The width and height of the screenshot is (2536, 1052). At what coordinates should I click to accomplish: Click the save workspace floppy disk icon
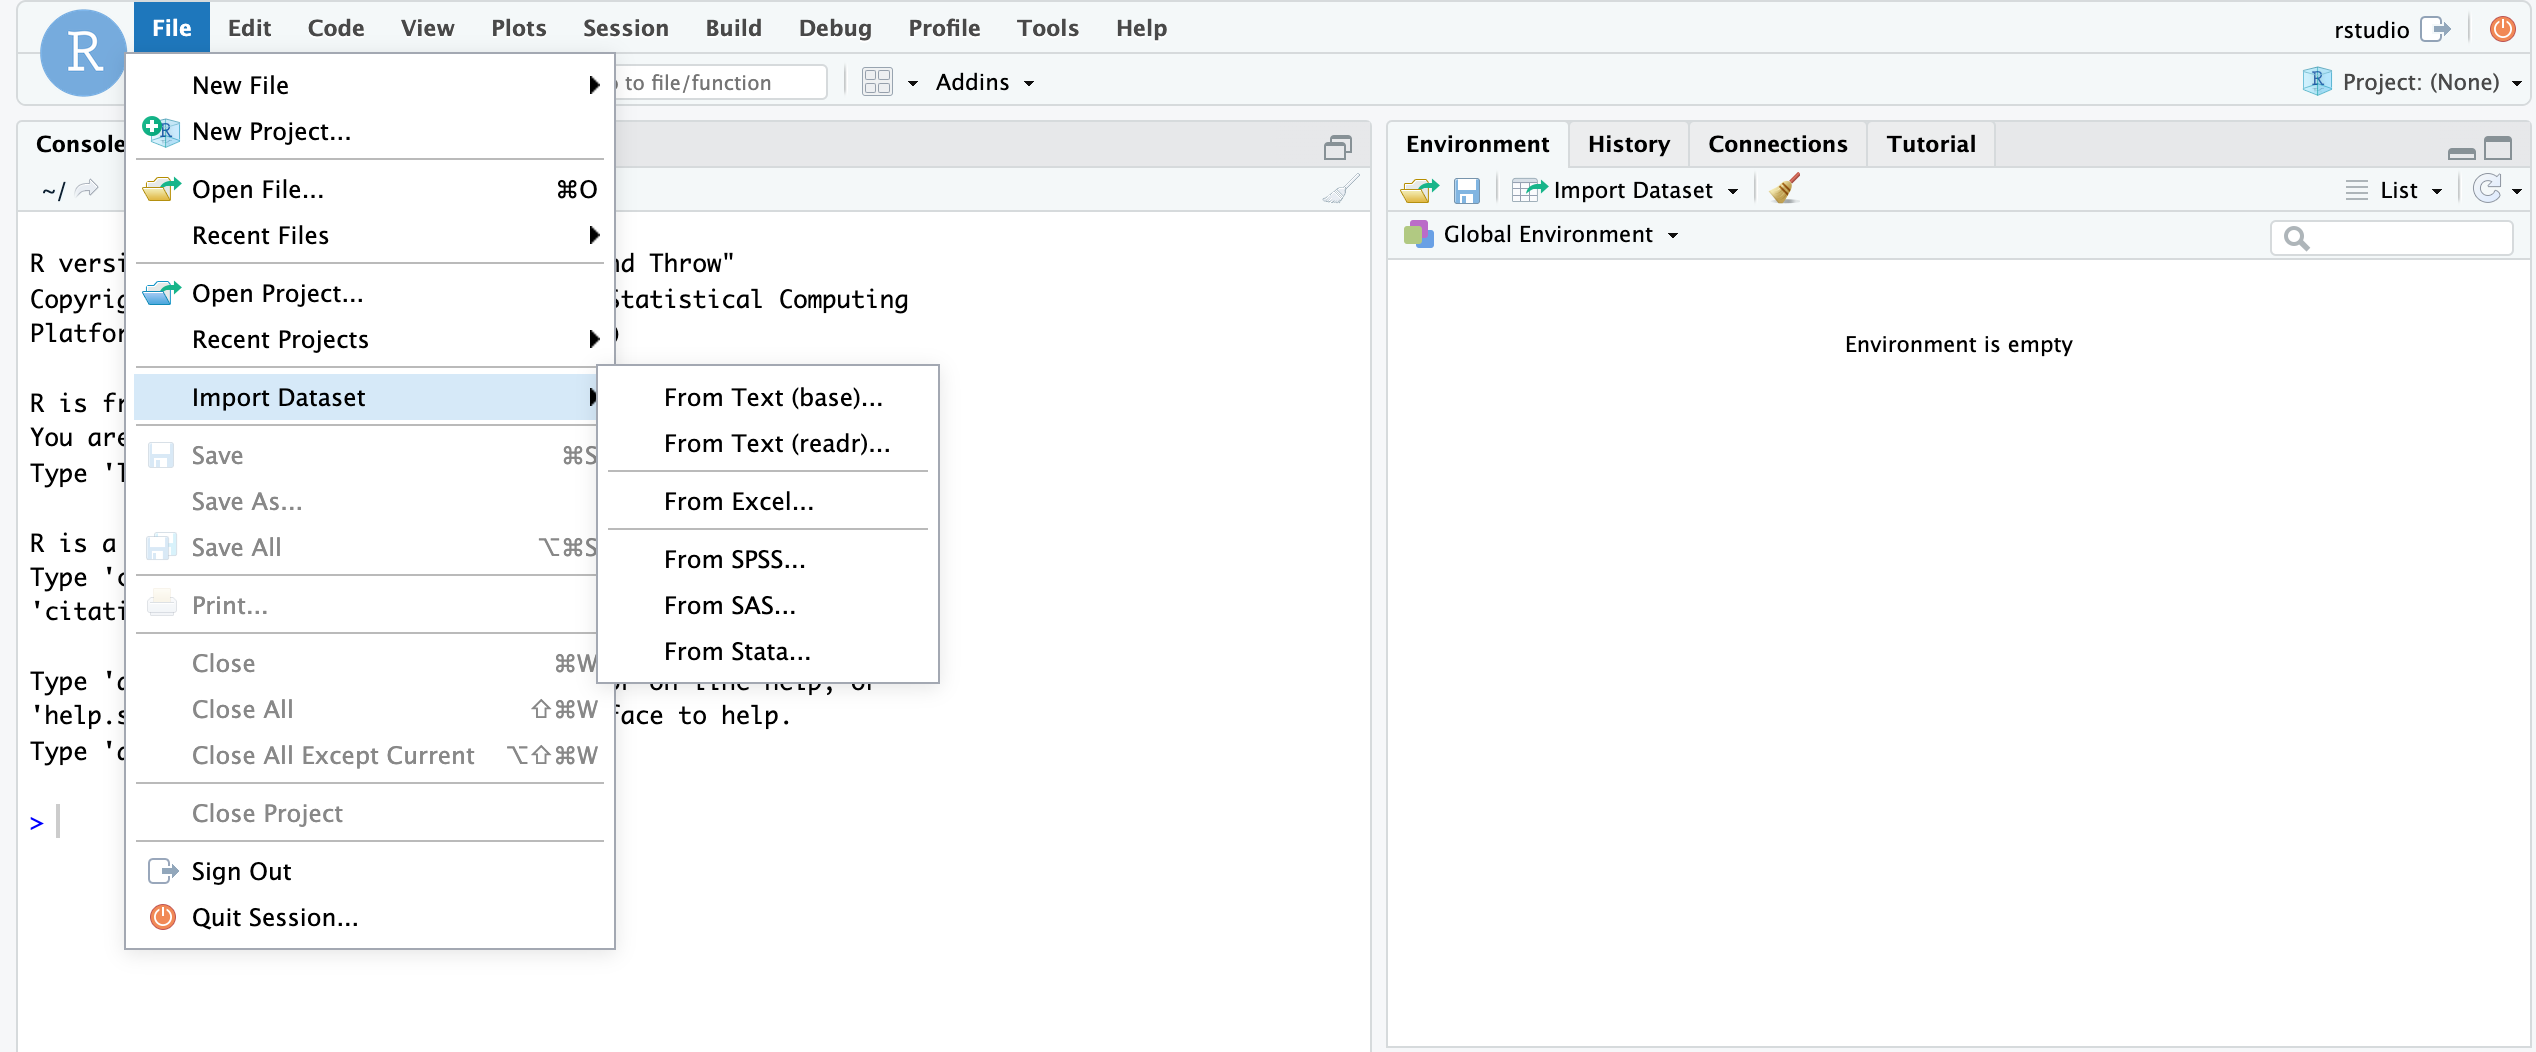pyautogui.click(x=1466, y=190)
